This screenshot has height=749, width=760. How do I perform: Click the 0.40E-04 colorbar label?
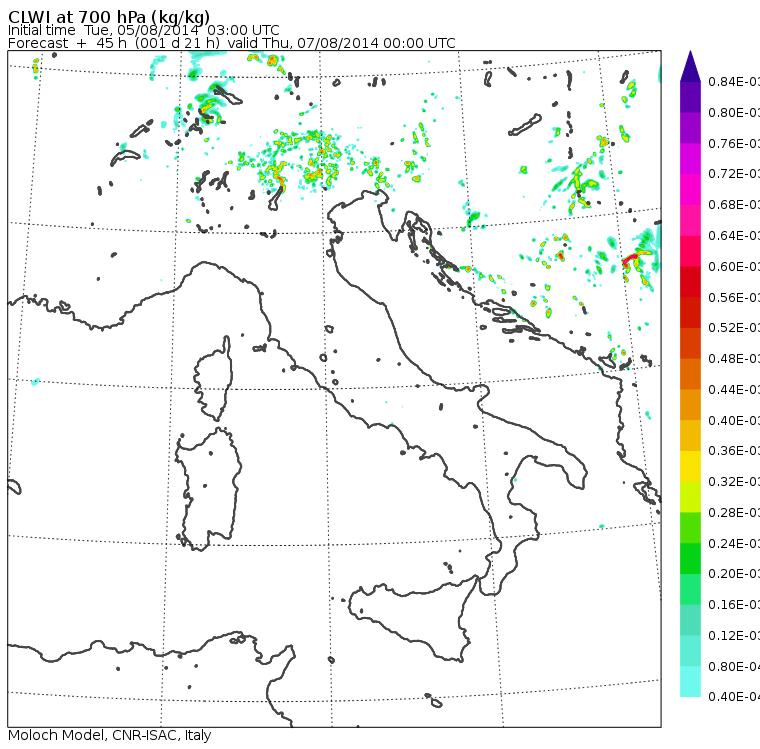pyautogui.click(x=734, y=697)
